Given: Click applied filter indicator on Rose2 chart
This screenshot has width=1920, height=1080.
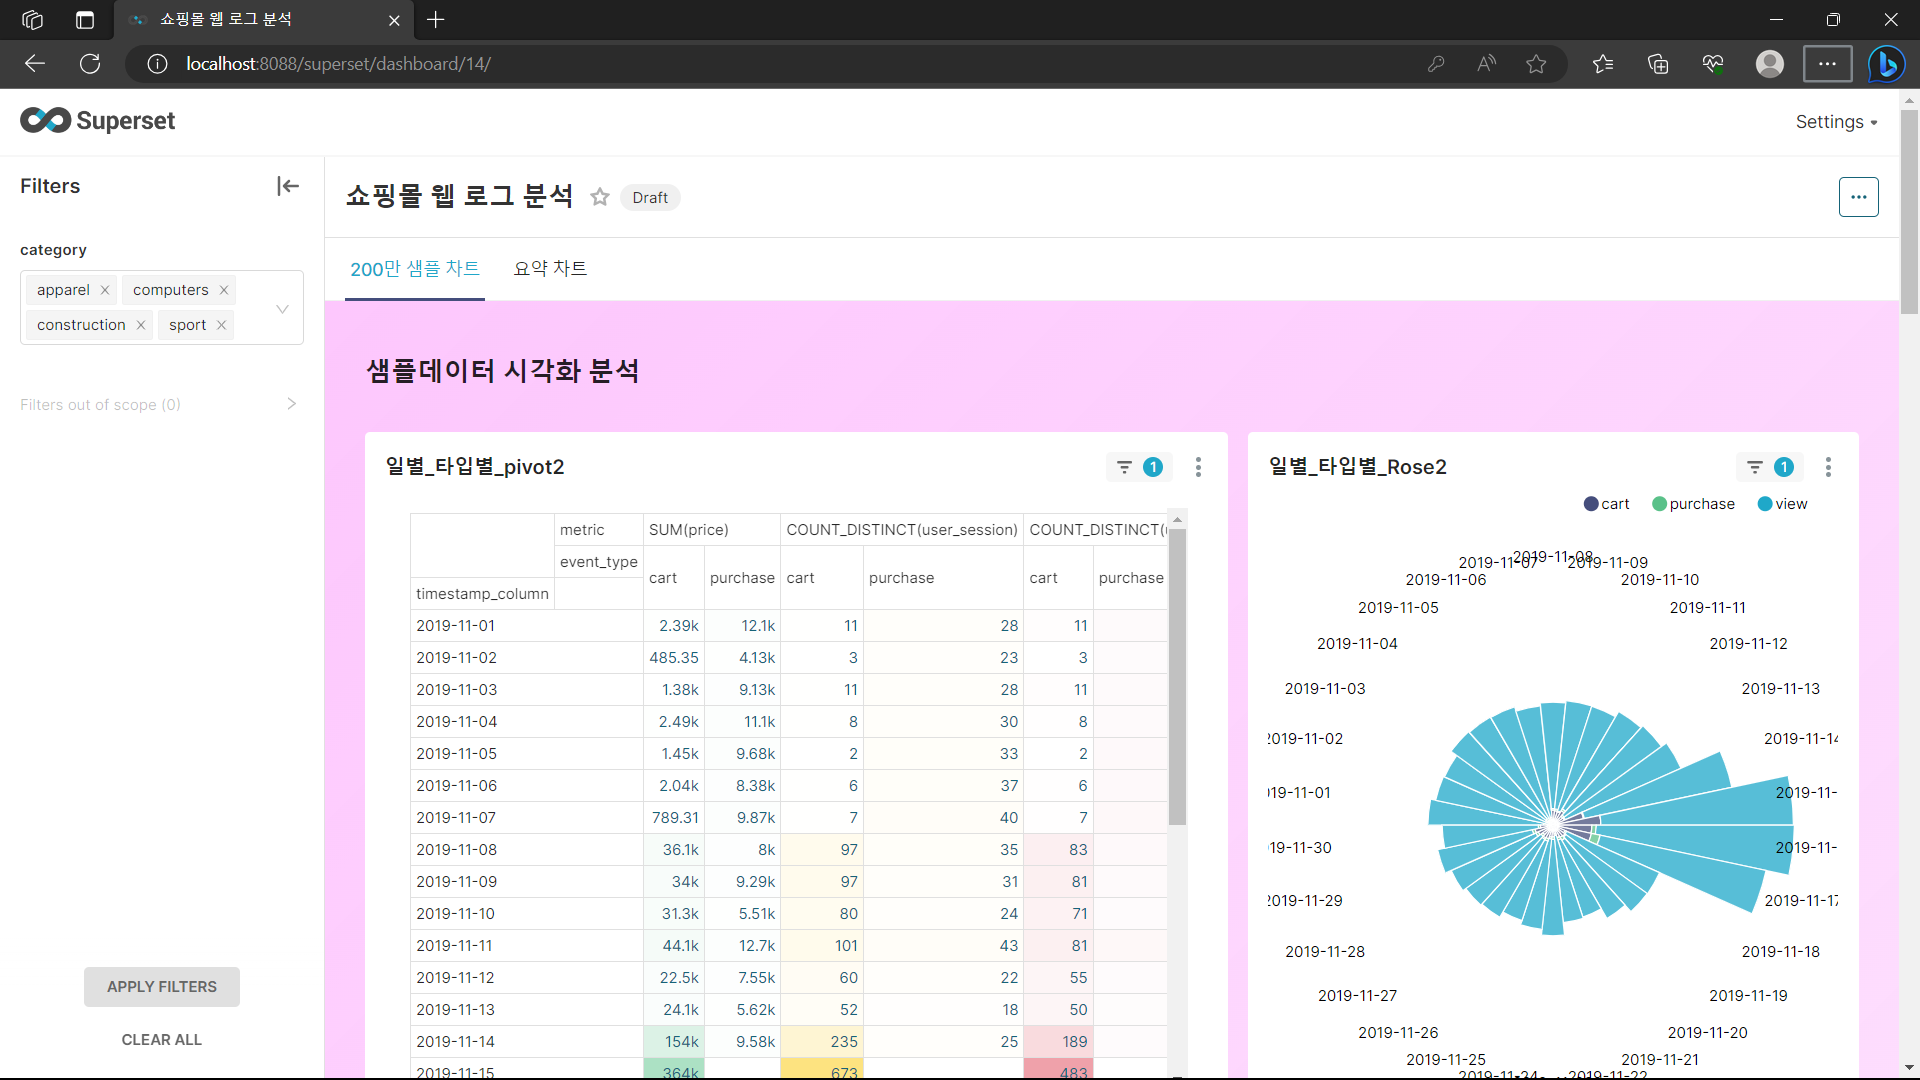Looking at the screenshot, I should (x=1770, y=467).
